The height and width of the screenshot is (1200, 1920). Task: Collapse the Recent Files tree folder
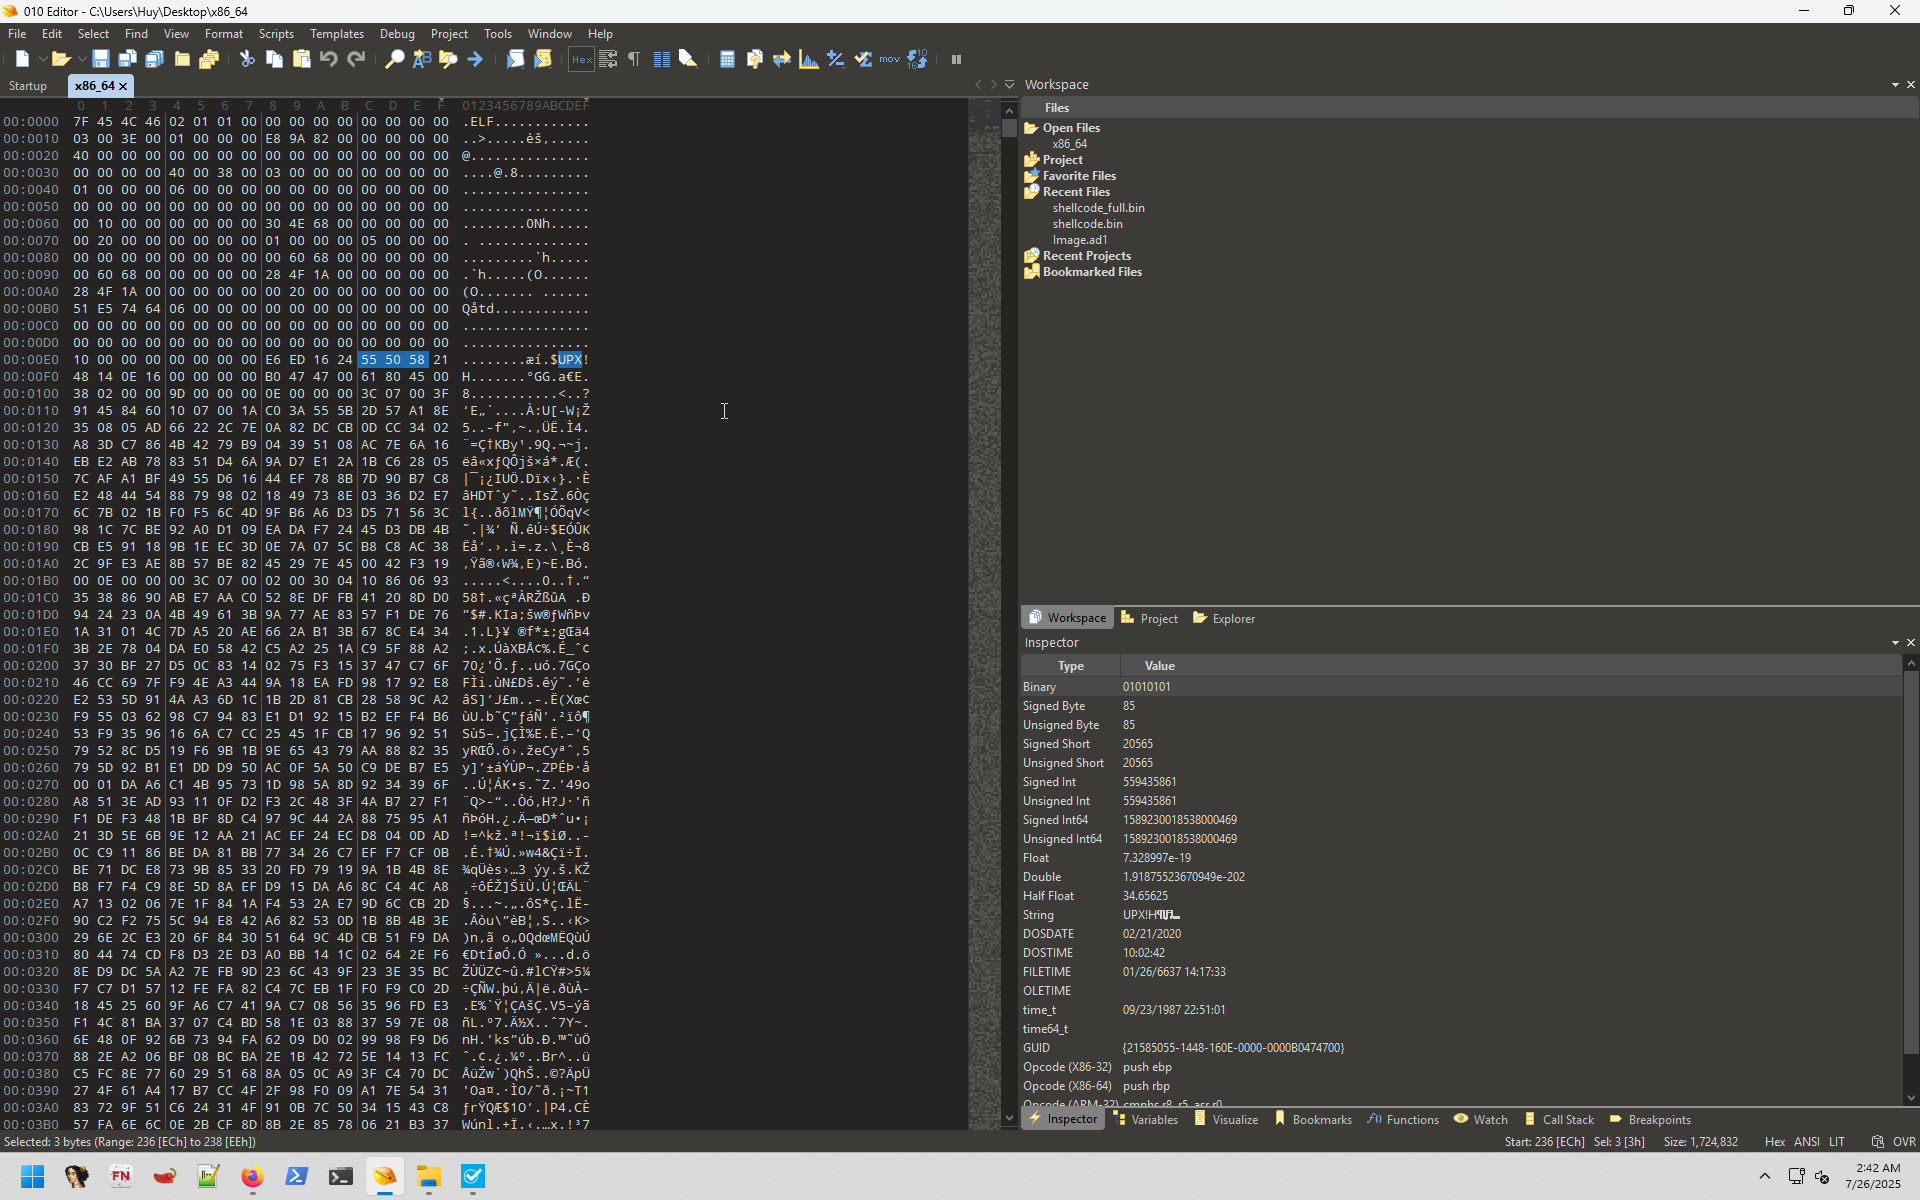click(1032, 192)
